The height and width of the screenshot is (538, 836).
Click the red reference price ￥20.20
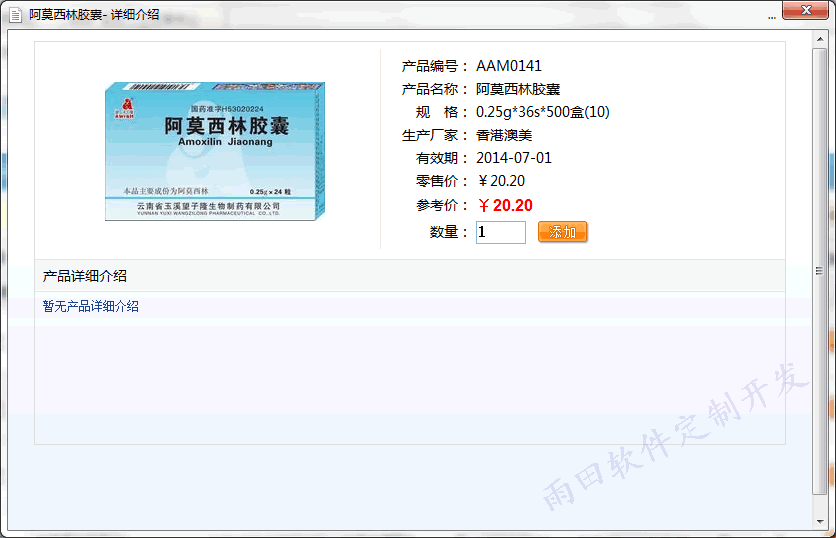(504, 205)
